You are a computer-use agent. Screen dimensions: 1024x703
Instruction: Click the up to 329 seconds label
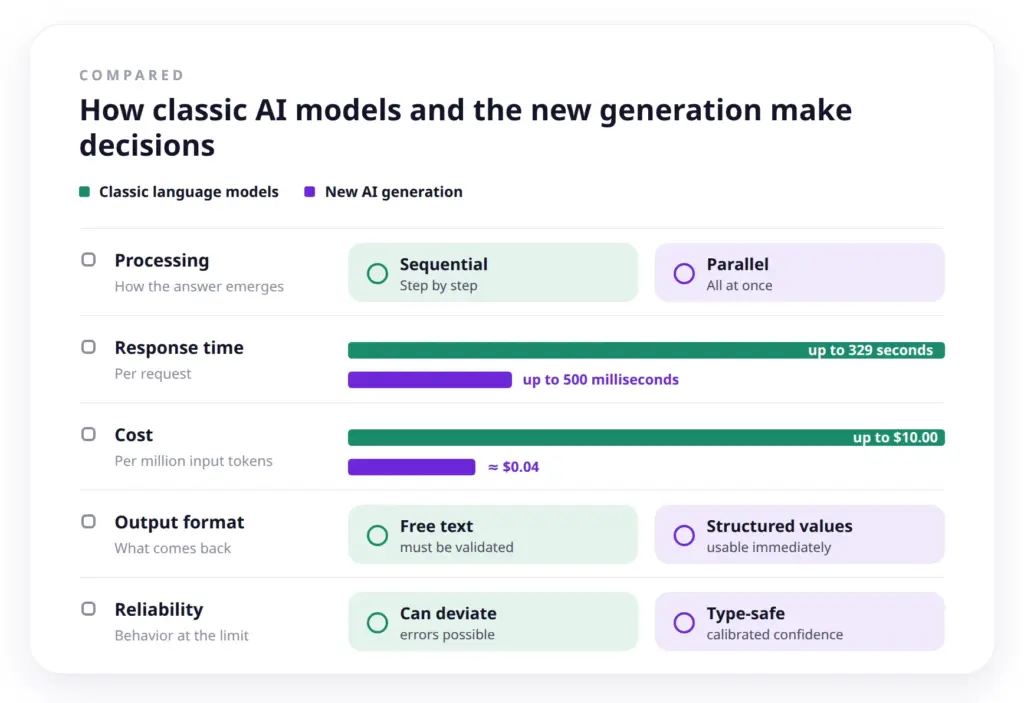(x=871, y=350)
